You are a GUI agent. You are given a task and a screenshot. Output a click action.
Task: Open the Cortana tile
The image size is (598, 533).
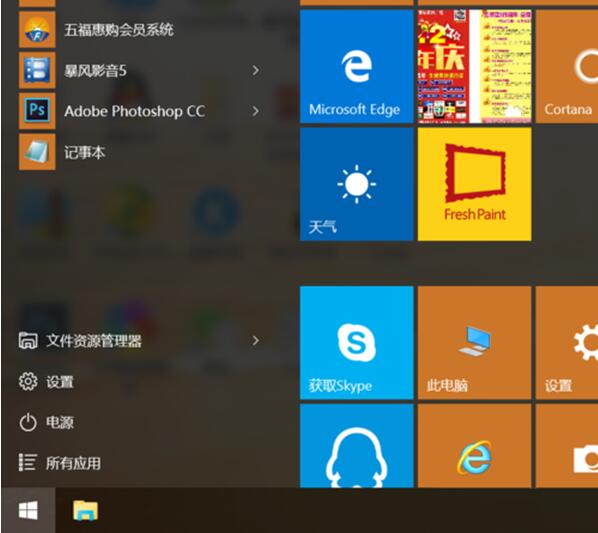567,66
